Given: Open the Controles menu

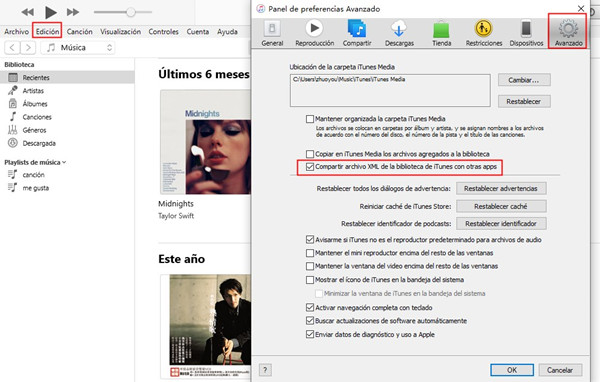Looking at the screenshot, I should point(163,32).
